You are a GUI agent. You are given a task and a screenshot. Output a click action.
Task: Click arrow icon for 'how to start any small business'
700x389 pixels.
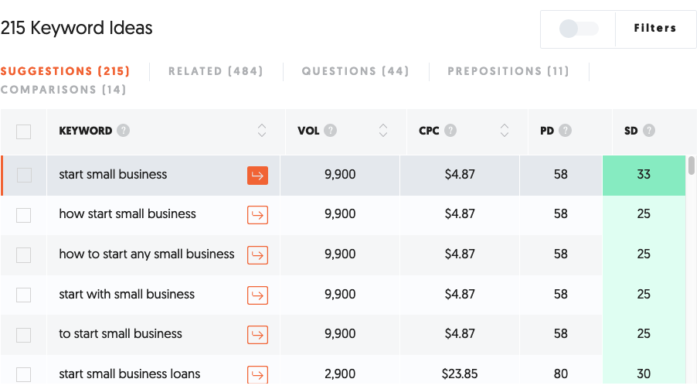coord(258,255)
